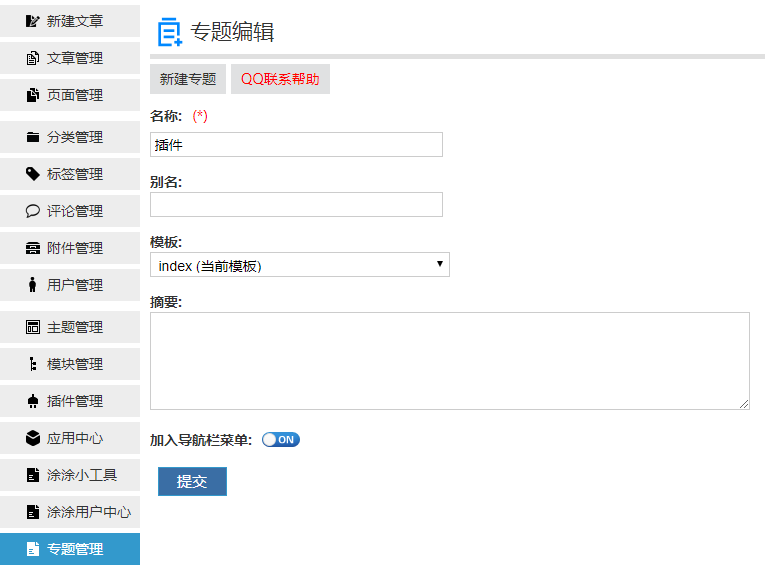
Task: Click inside the 摘要 text area
Action: (x=449, y=360)
